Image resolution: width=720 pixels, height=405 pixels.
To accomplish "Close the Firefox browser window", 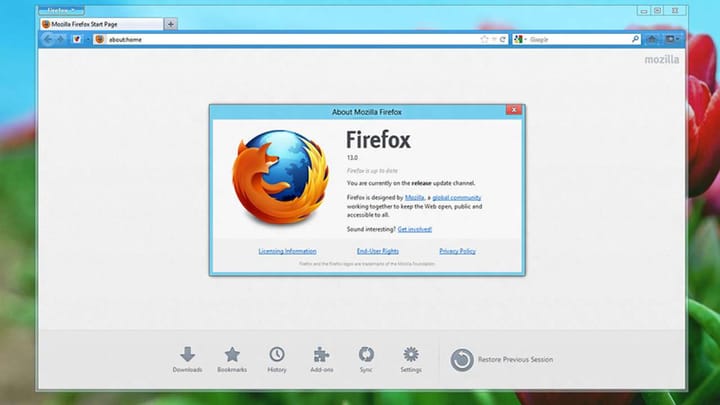I will 675,11.
